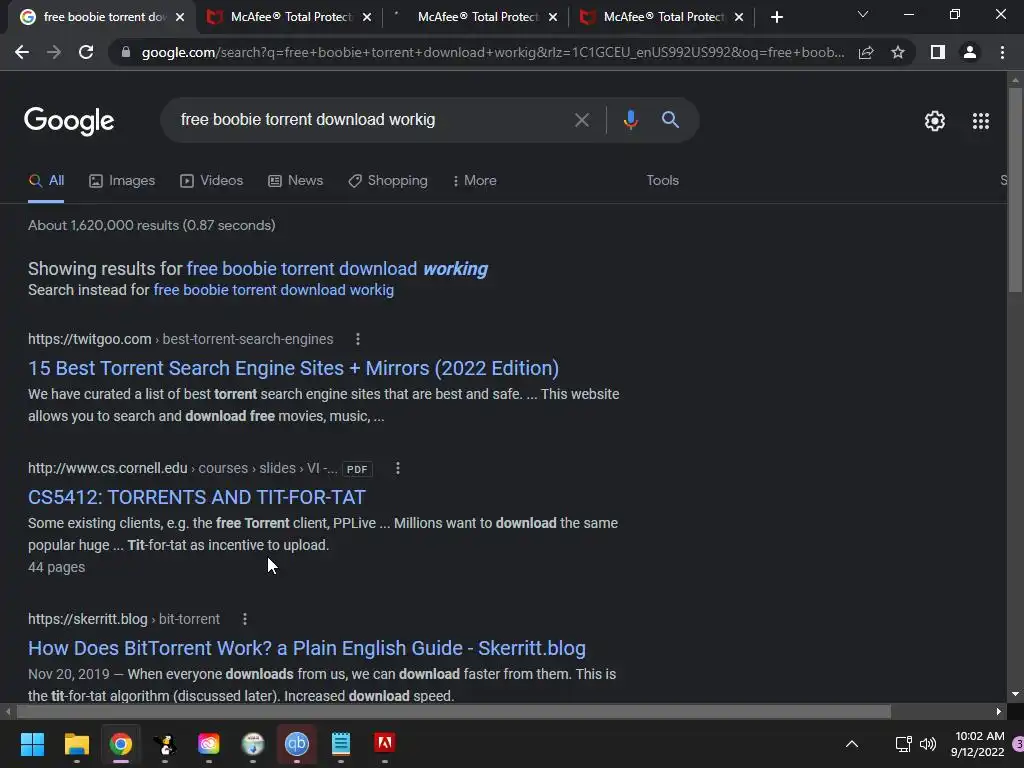This screenshot has height=768, width=1024.
Task: Open 'CS5412: TORRENTS AND TIT-FOR-TAT' result
Action: point(197,498)
